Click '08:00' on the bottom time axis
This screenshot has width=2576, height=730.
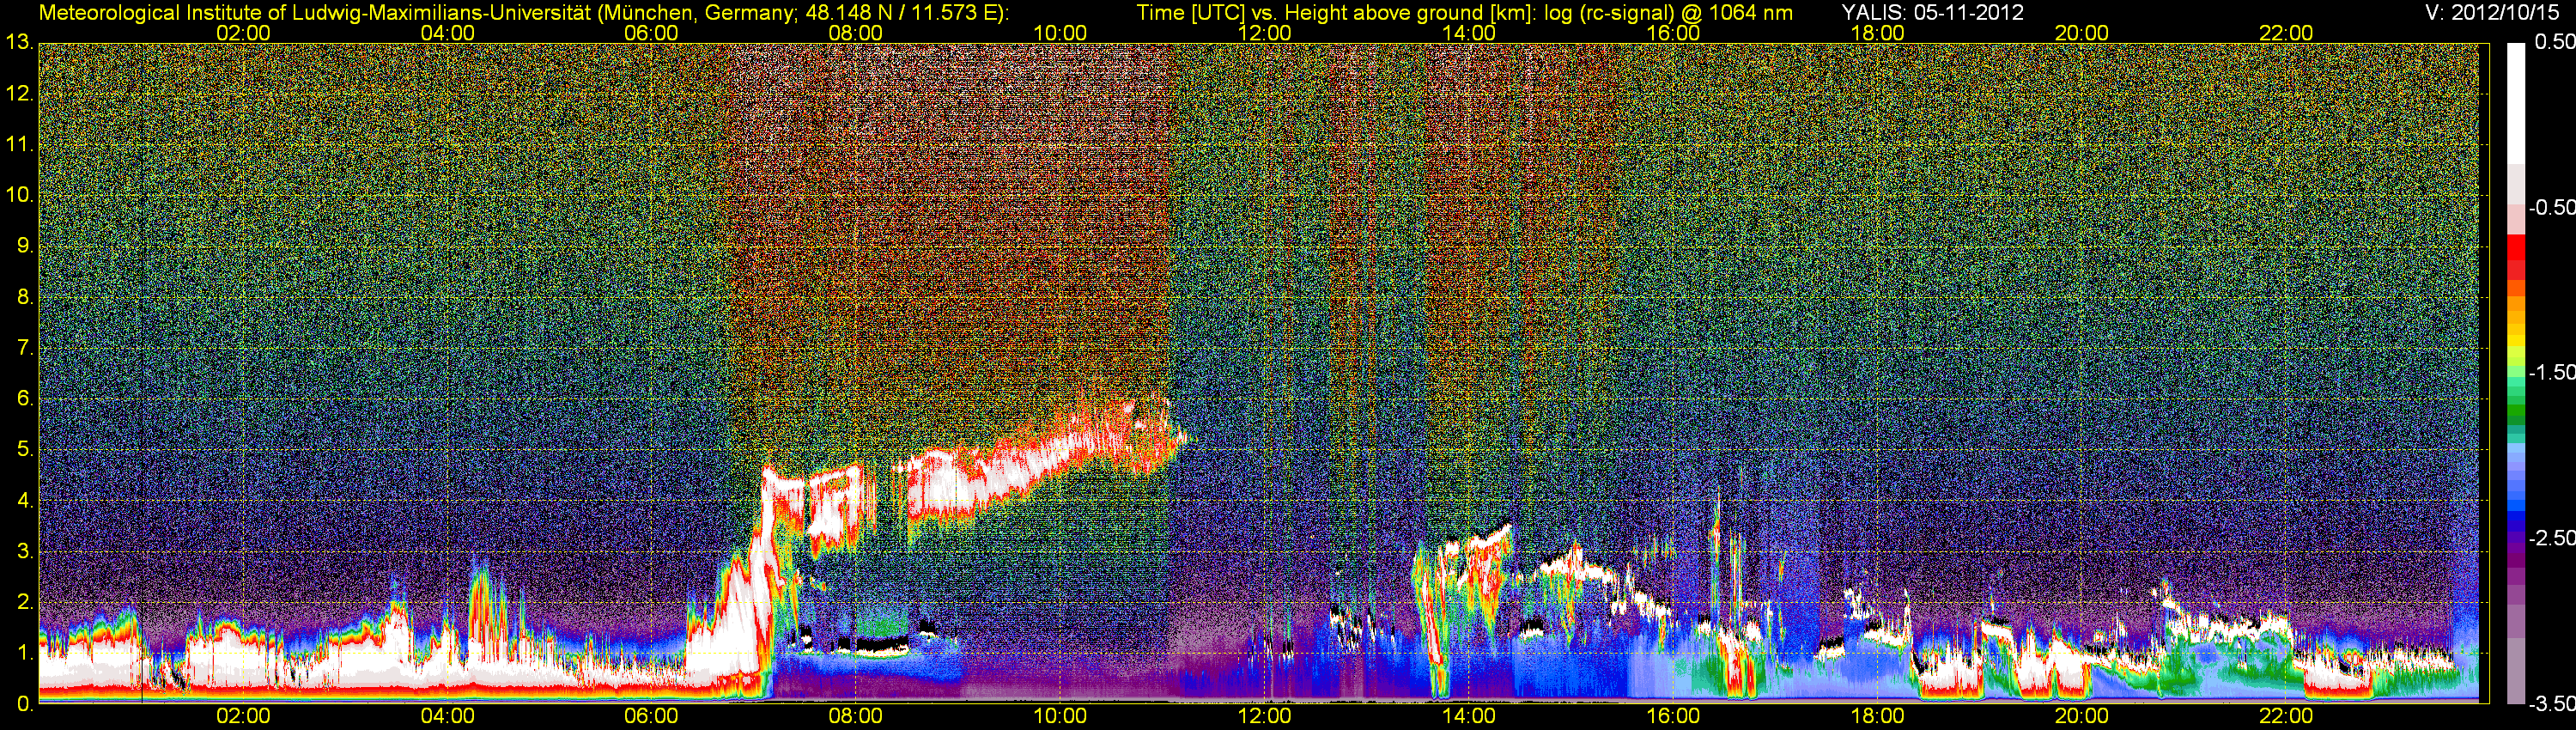[x=856, y=717]
